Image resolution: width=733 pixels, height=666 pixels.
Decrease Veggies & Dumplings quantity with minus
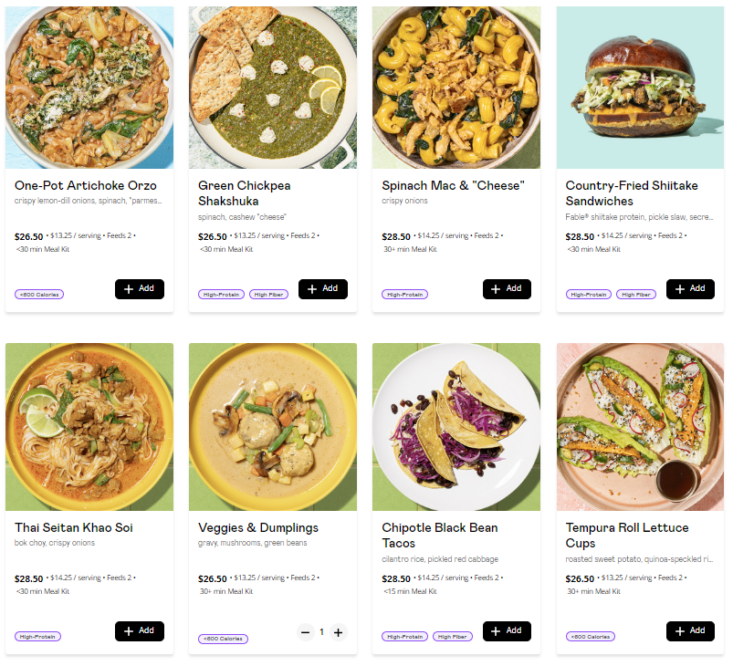(x=305, y=632)
